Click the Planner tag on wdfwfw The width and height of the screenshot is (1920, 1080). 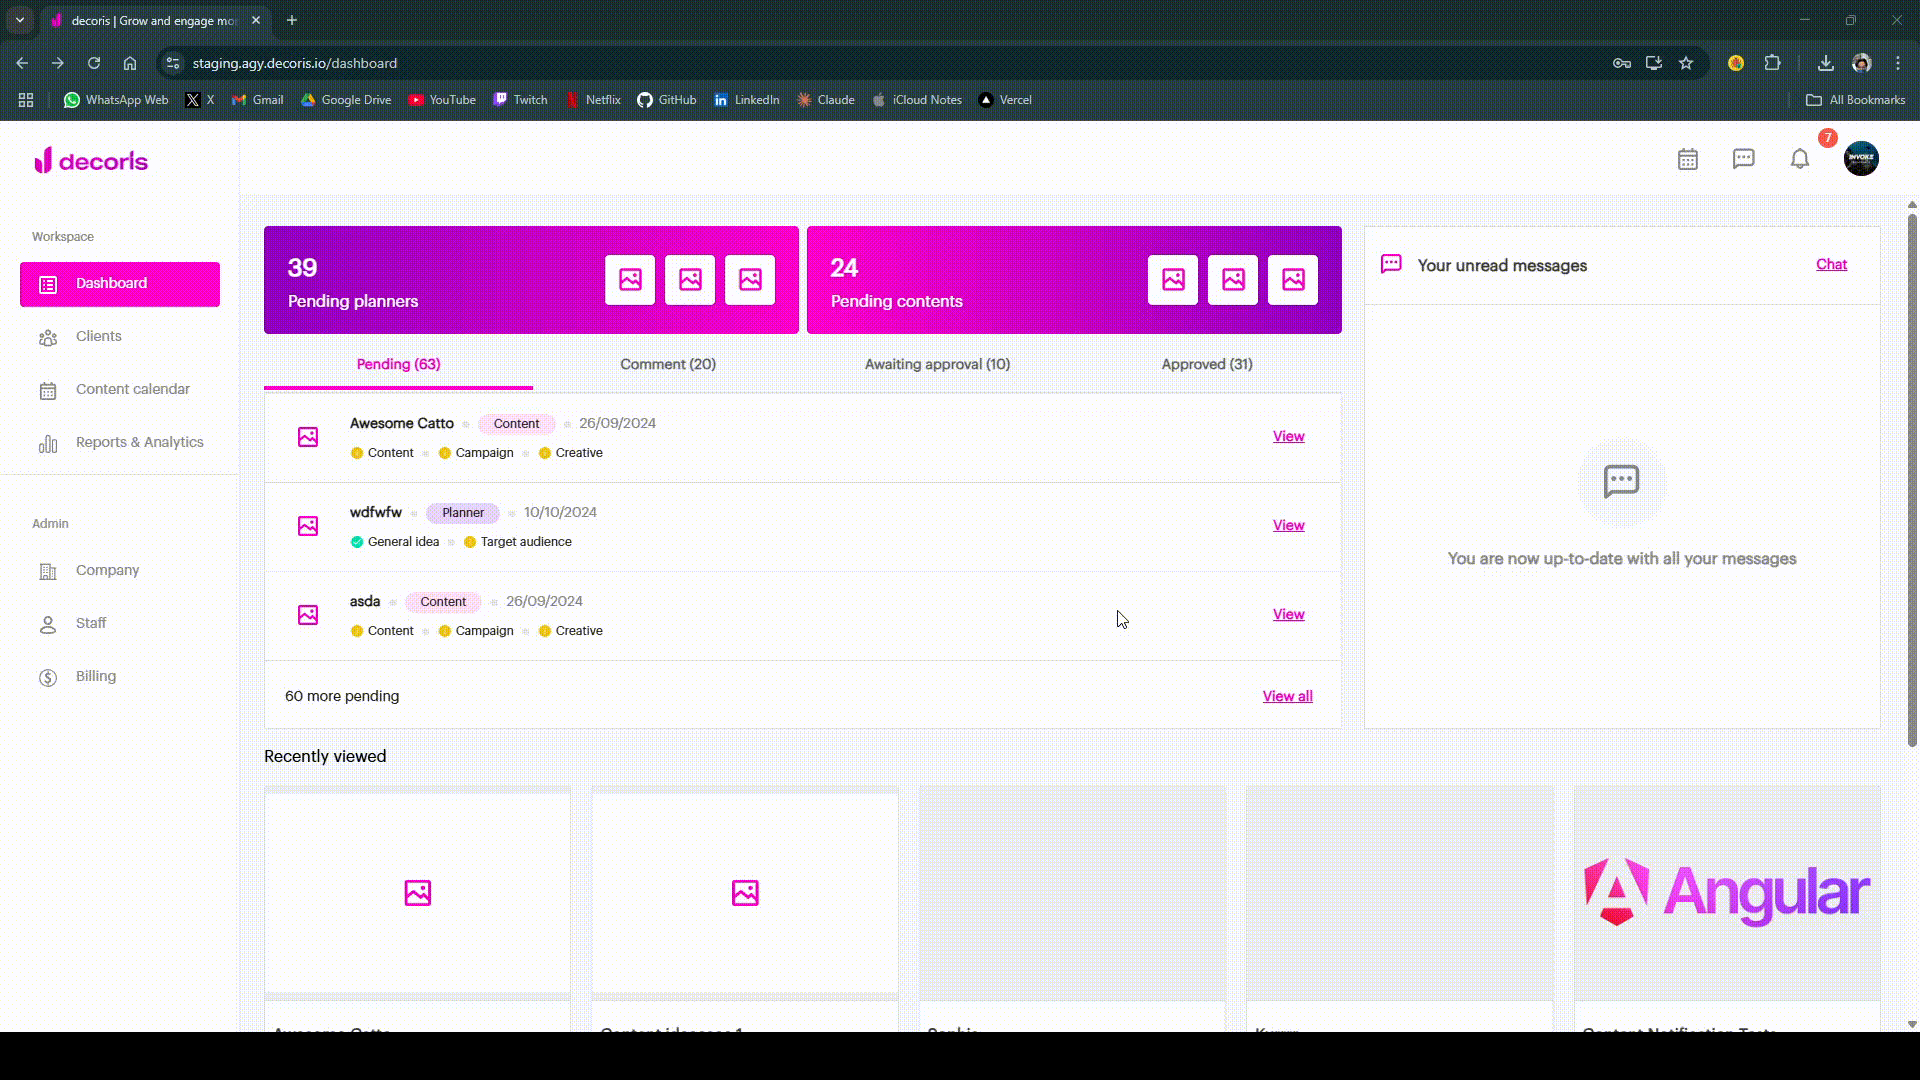point(463,513)
